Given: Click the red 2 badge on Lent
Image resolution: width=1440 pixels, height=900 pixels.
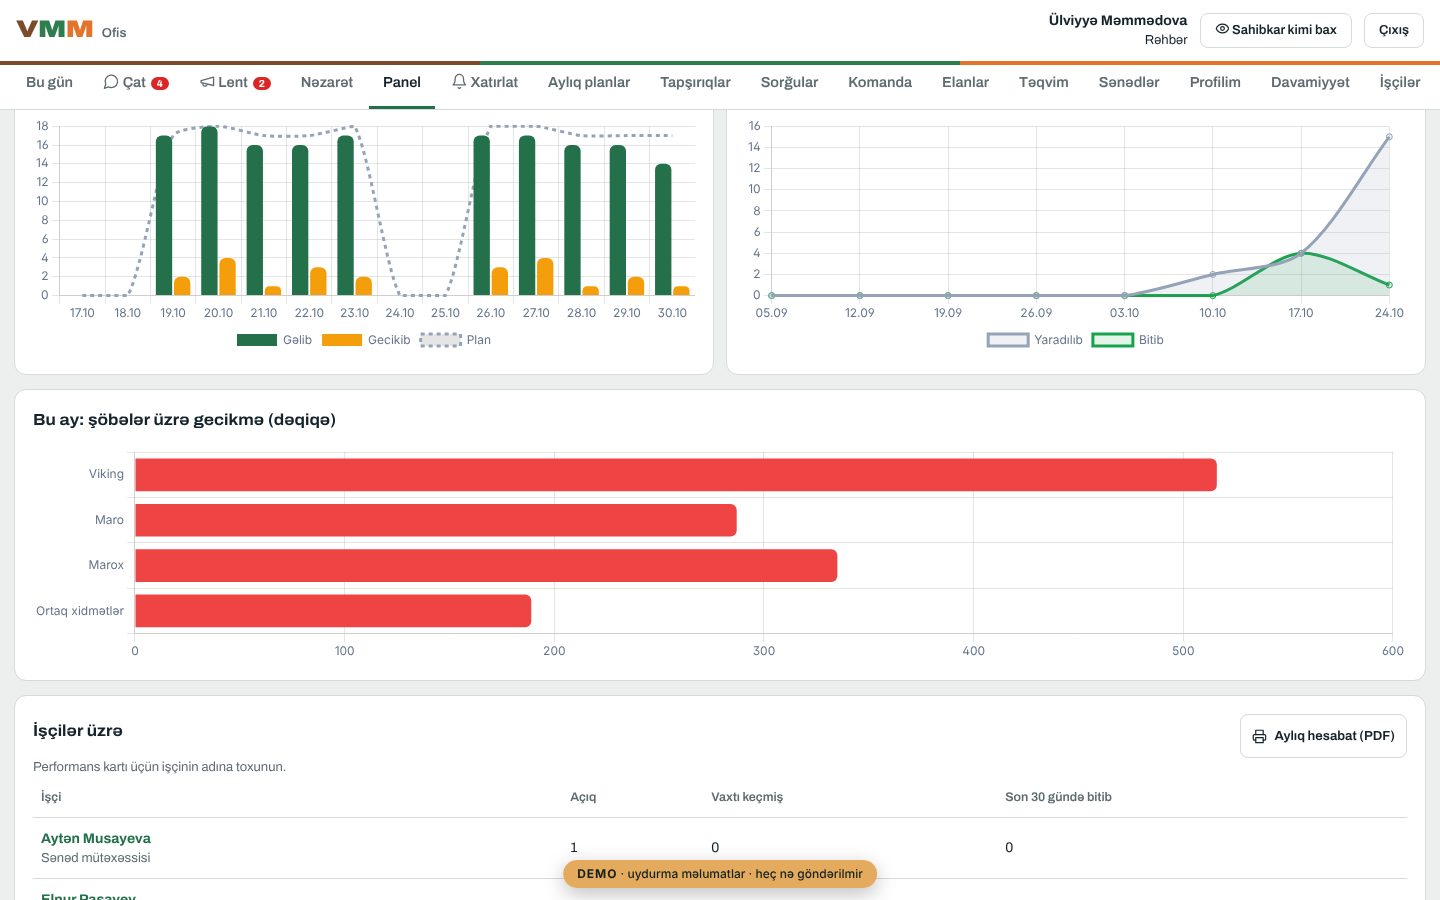Looking at the screenshot, I should point(262,83).
